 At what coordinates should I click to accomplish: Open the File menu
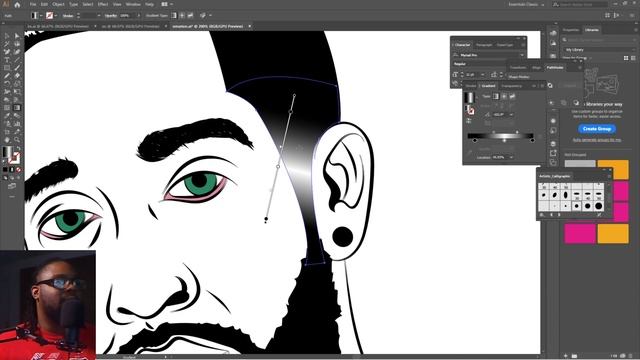click(33, 4)
